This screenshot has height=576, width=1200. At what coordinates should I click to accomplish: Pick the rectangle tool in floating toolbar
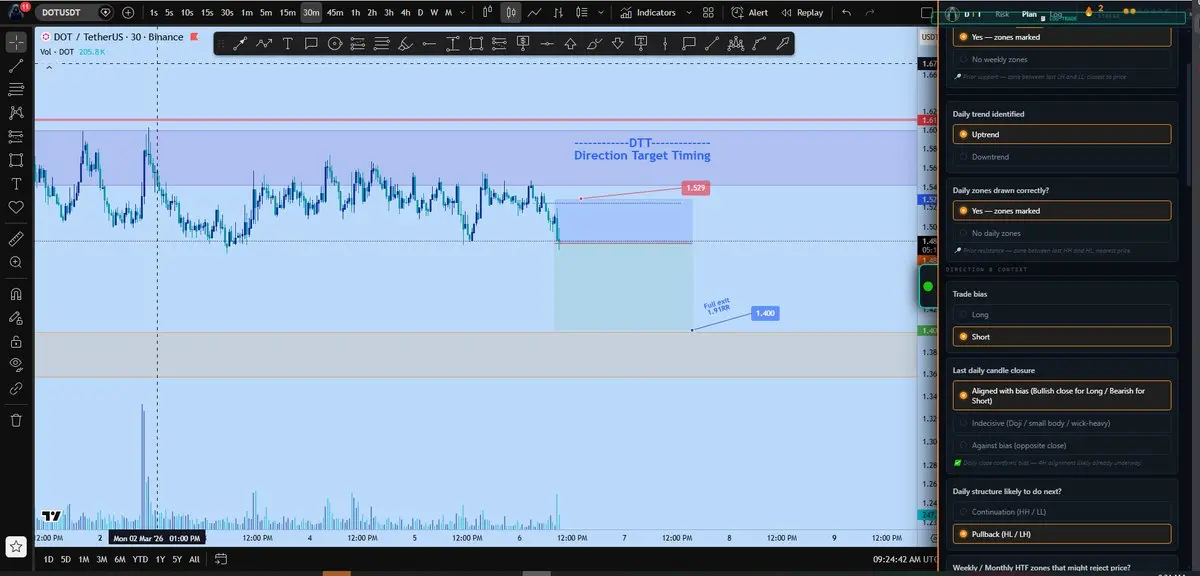click(x=476, y=43)
